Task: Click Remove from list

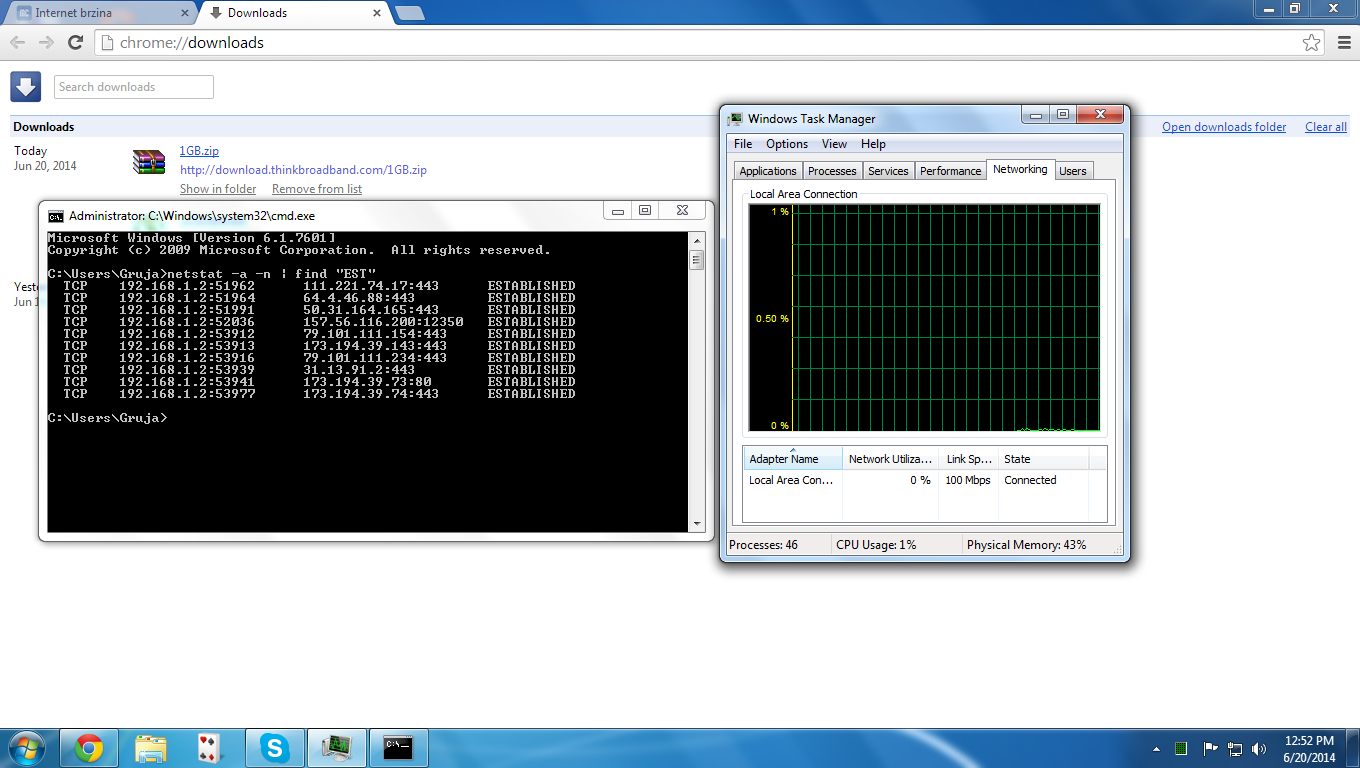Action: (317, 189)
